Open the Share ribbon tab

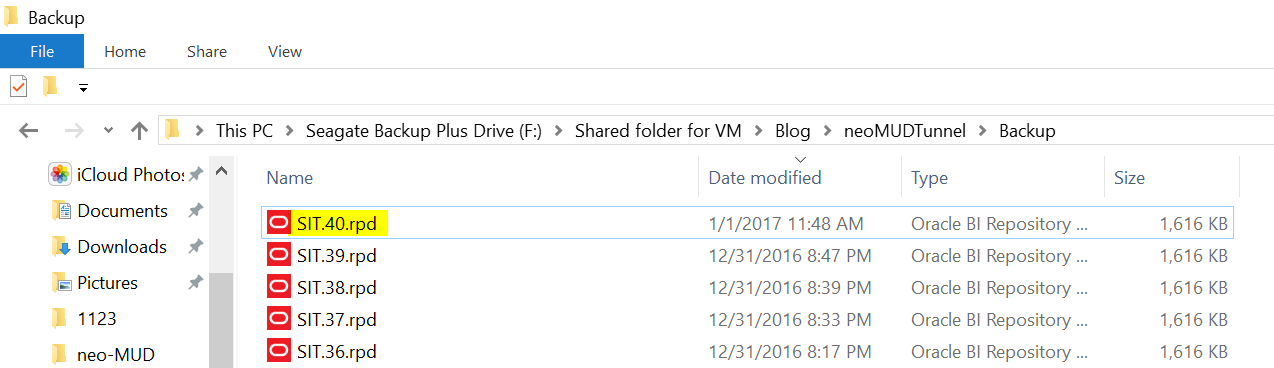tap(206, 51)
